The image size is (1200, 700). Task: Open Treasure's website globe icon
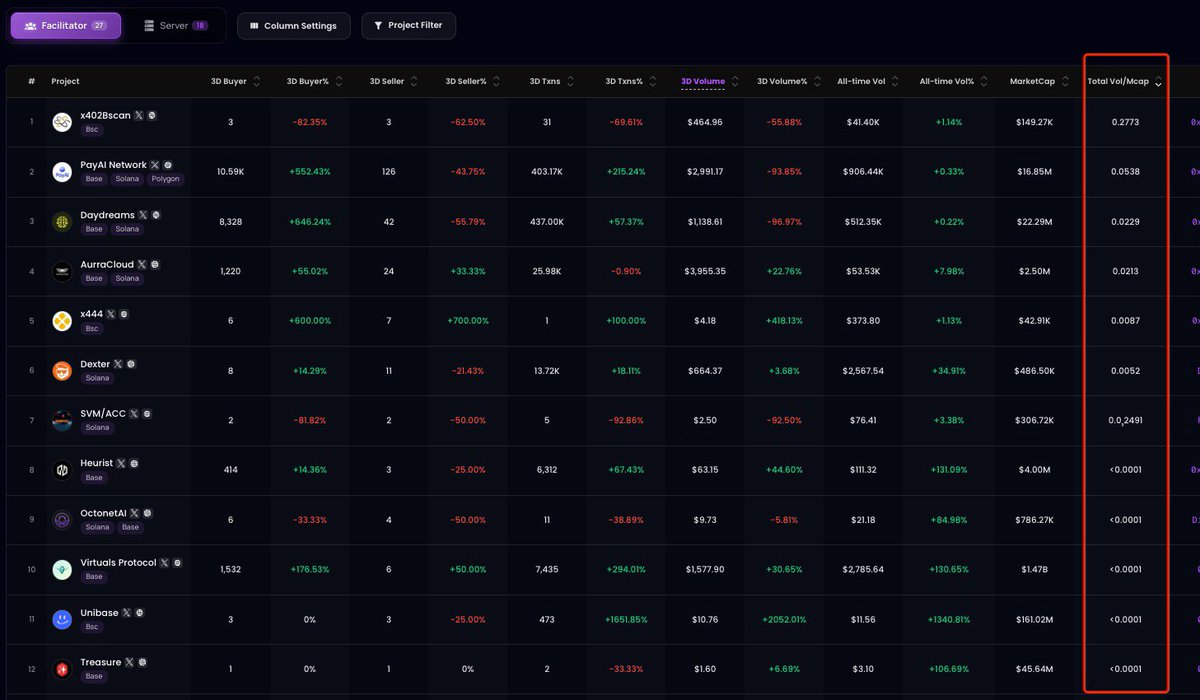coord(143,663)
